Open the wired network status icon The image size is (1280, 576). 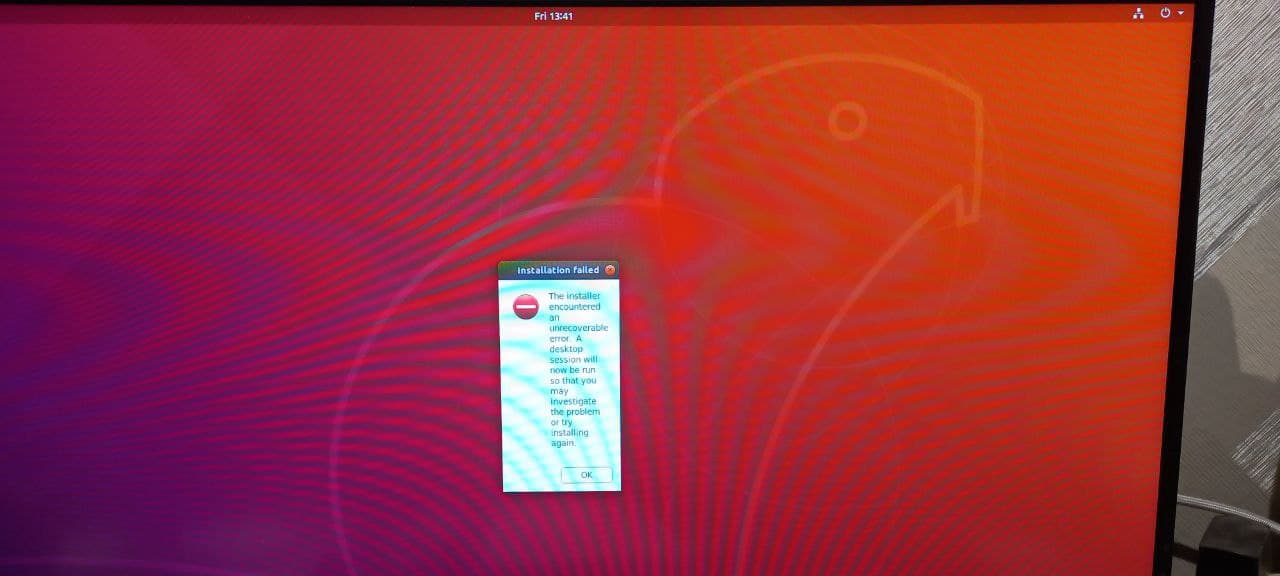point(1138,13)
